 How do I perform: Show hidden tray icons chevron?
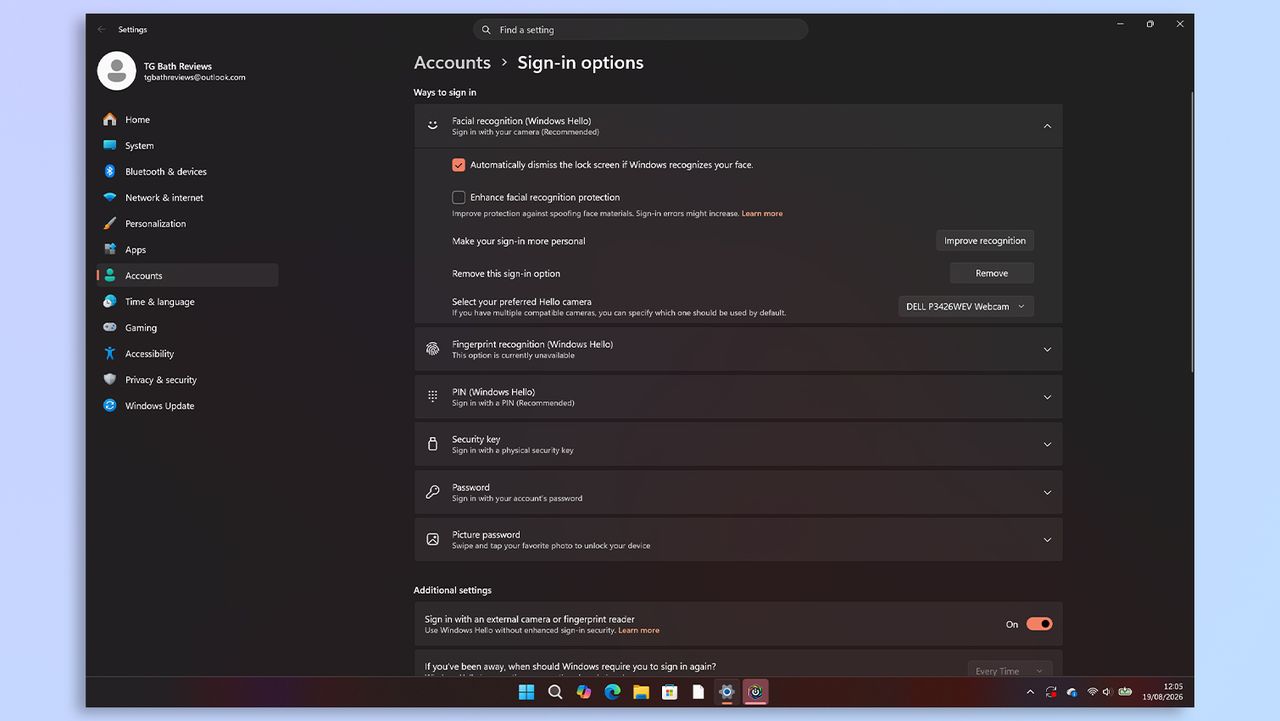(x=1030, y=692)
